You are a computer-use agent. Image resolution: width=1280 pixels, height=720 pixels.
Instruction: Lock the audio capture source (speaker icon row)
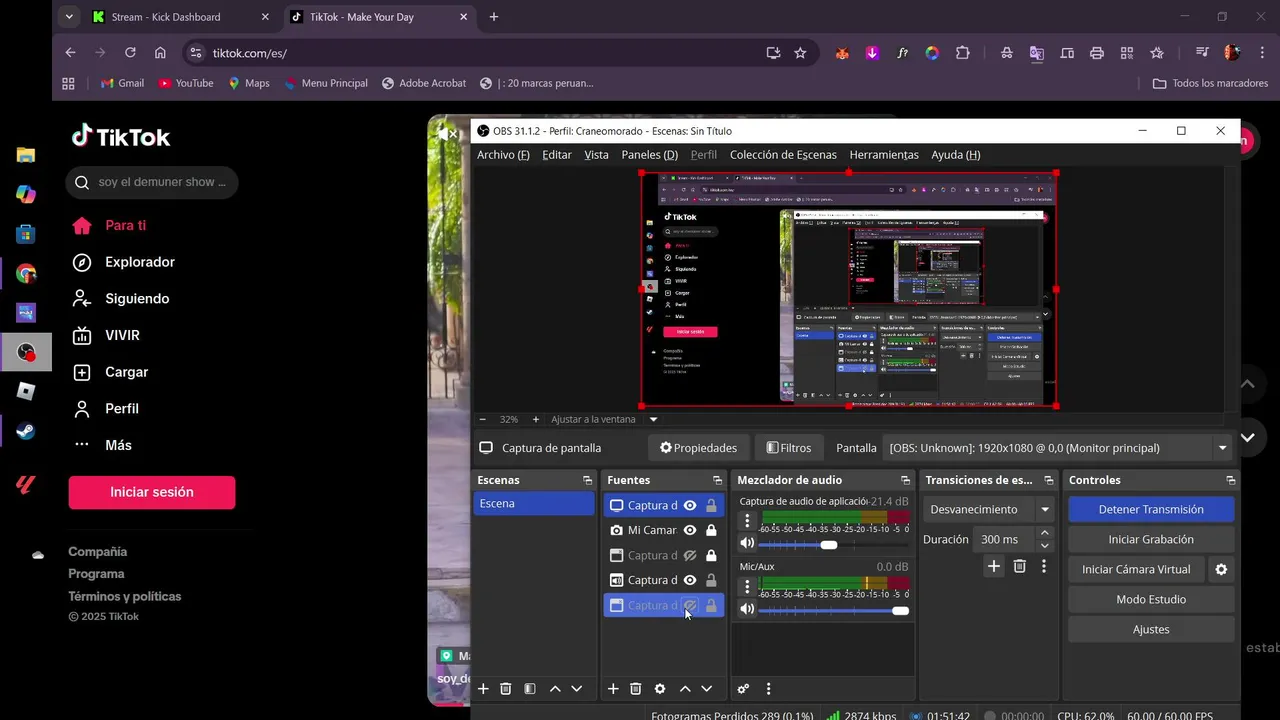coord(711,580)
